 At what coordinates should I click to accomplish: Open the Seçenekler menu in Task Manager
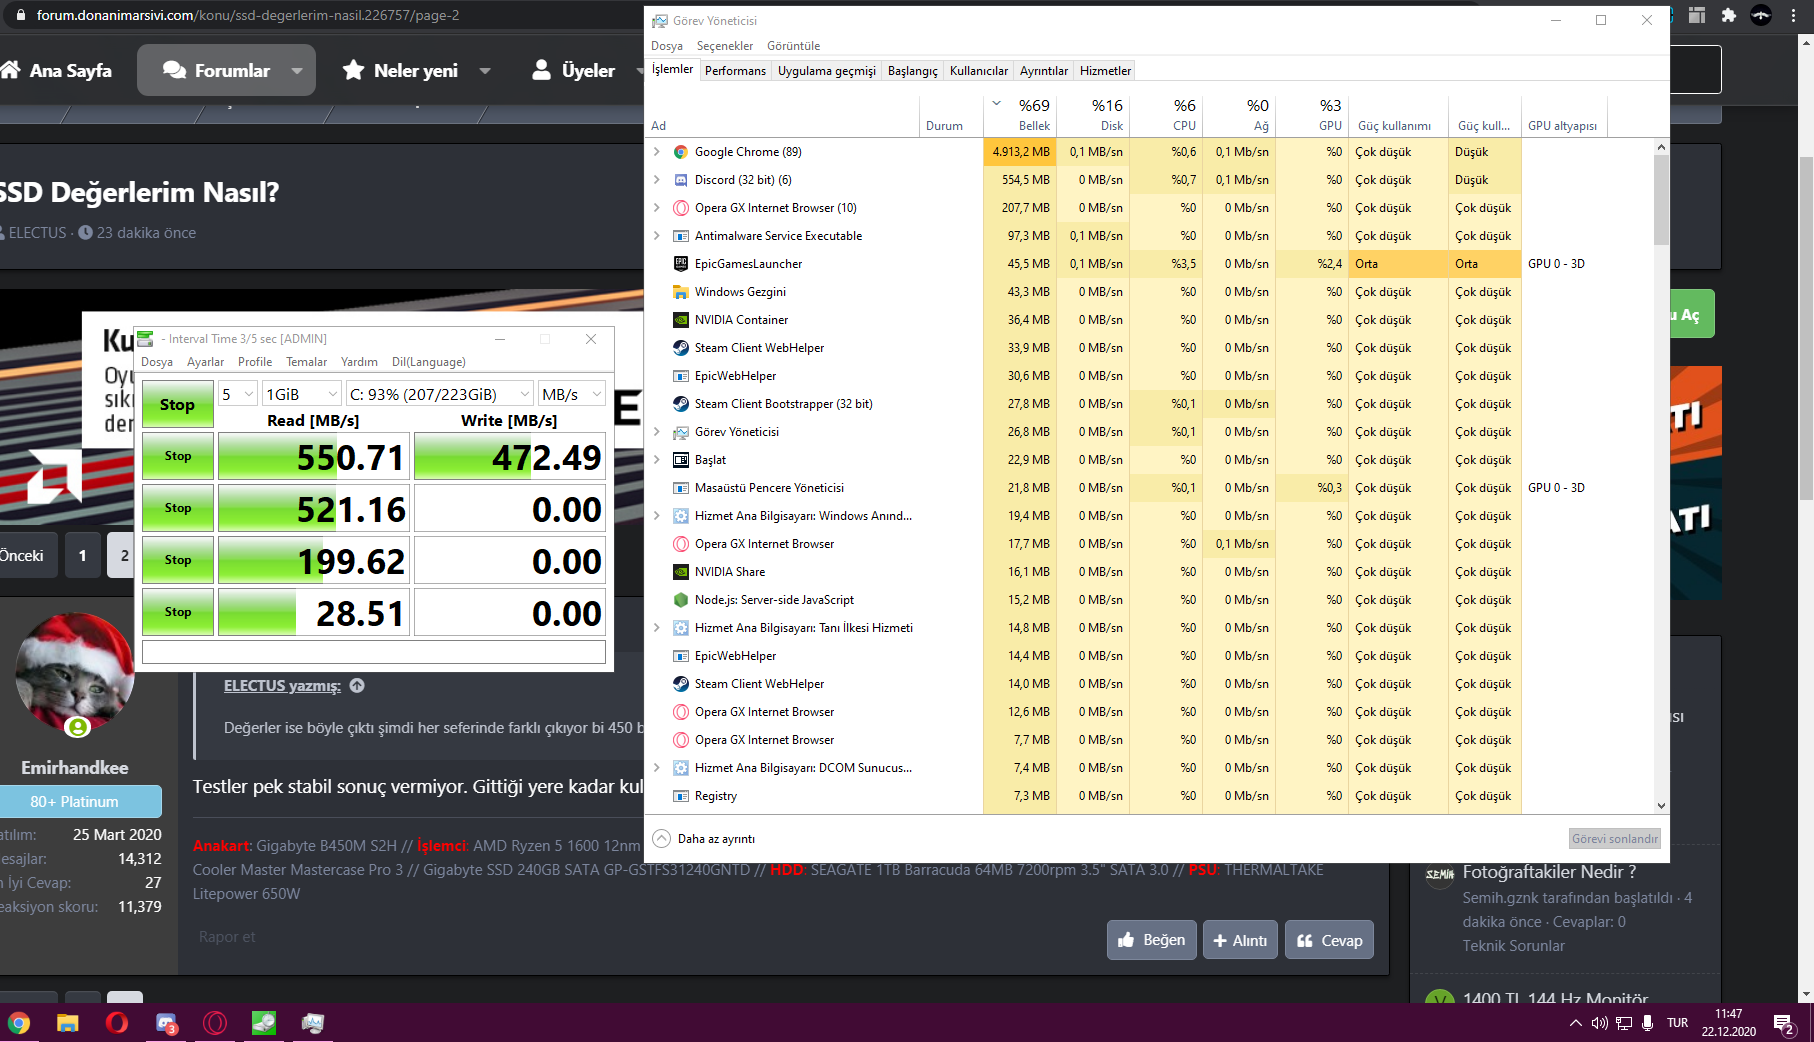(725, 46)
